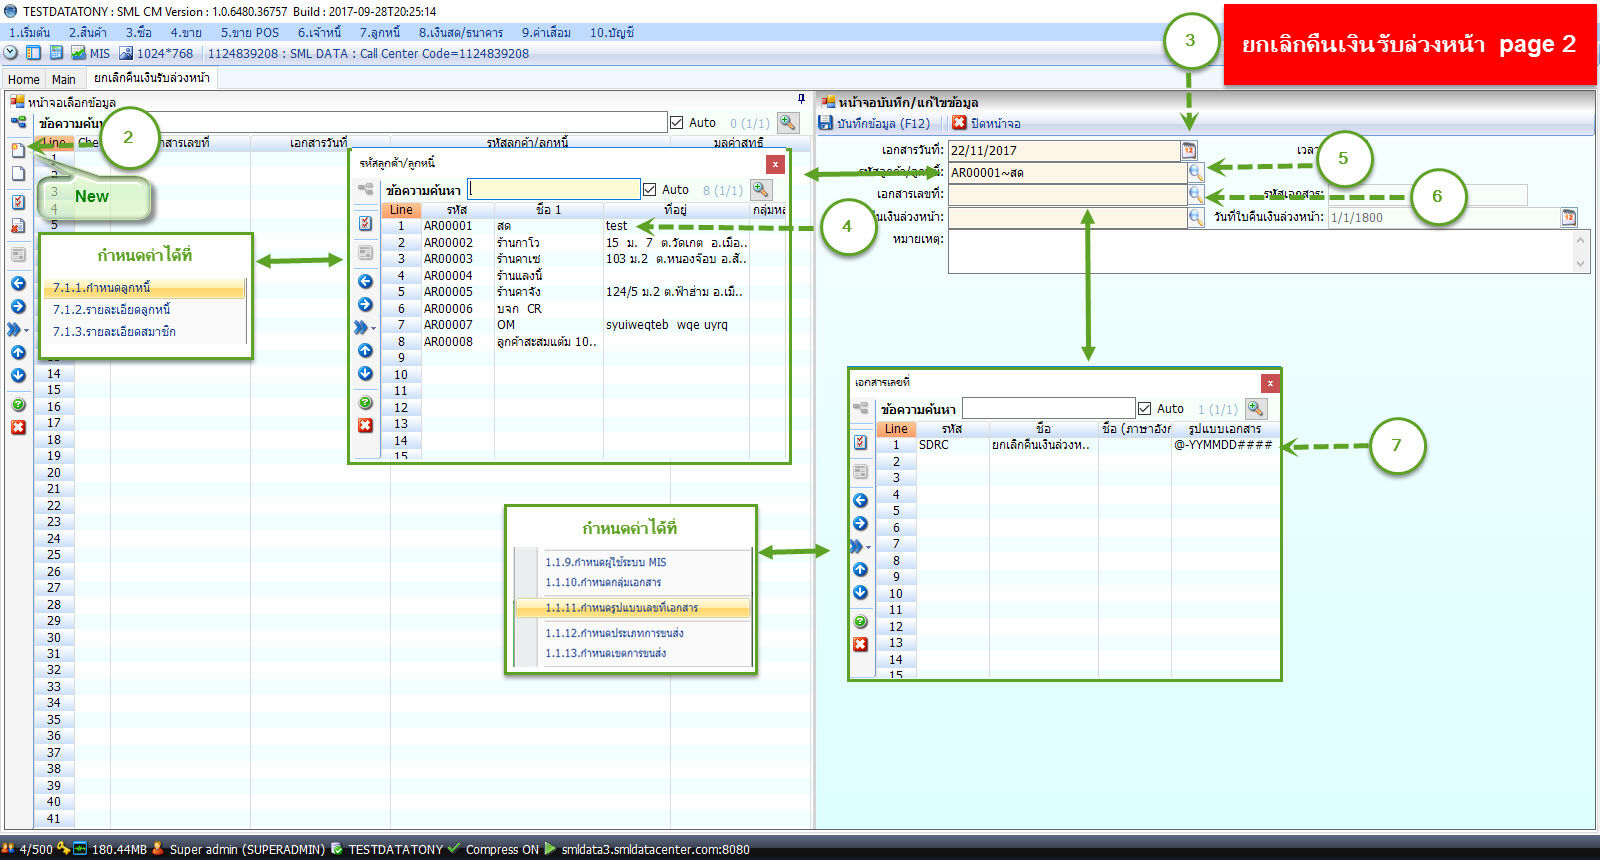
Task: Click the grid layout icon in main list sidebar
Action: pyautogui.click(x=18, y=255)
